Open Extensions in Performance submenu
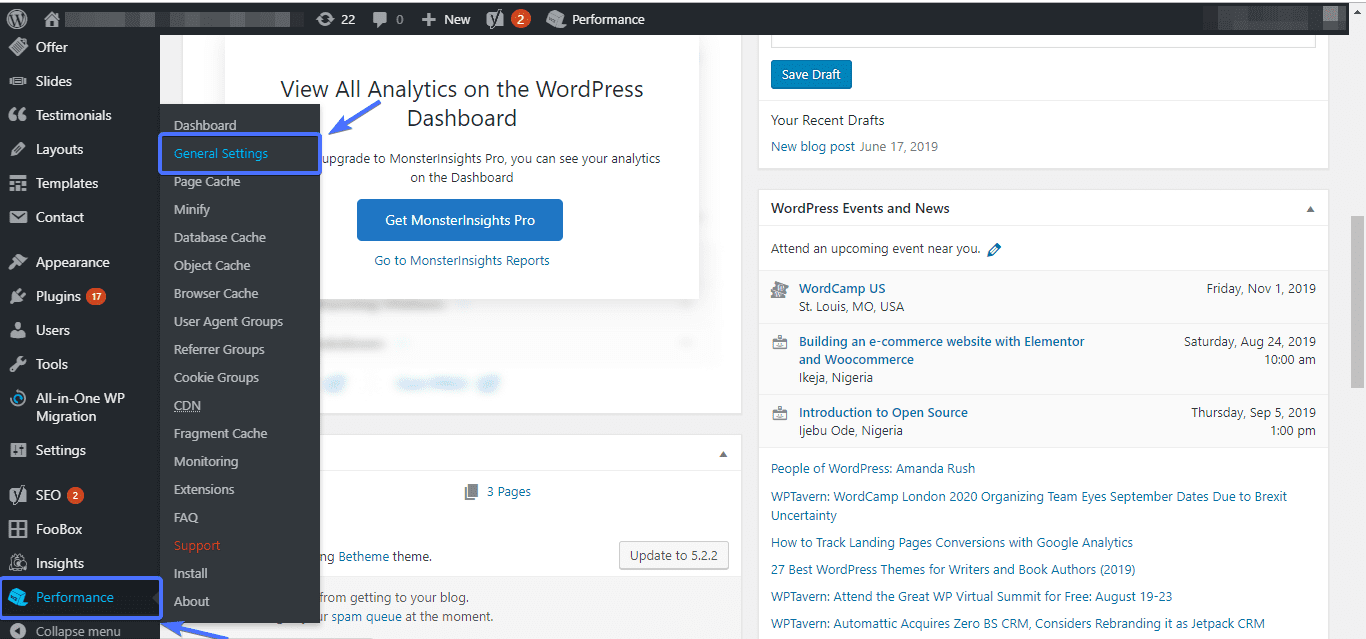 coord(204,489)
